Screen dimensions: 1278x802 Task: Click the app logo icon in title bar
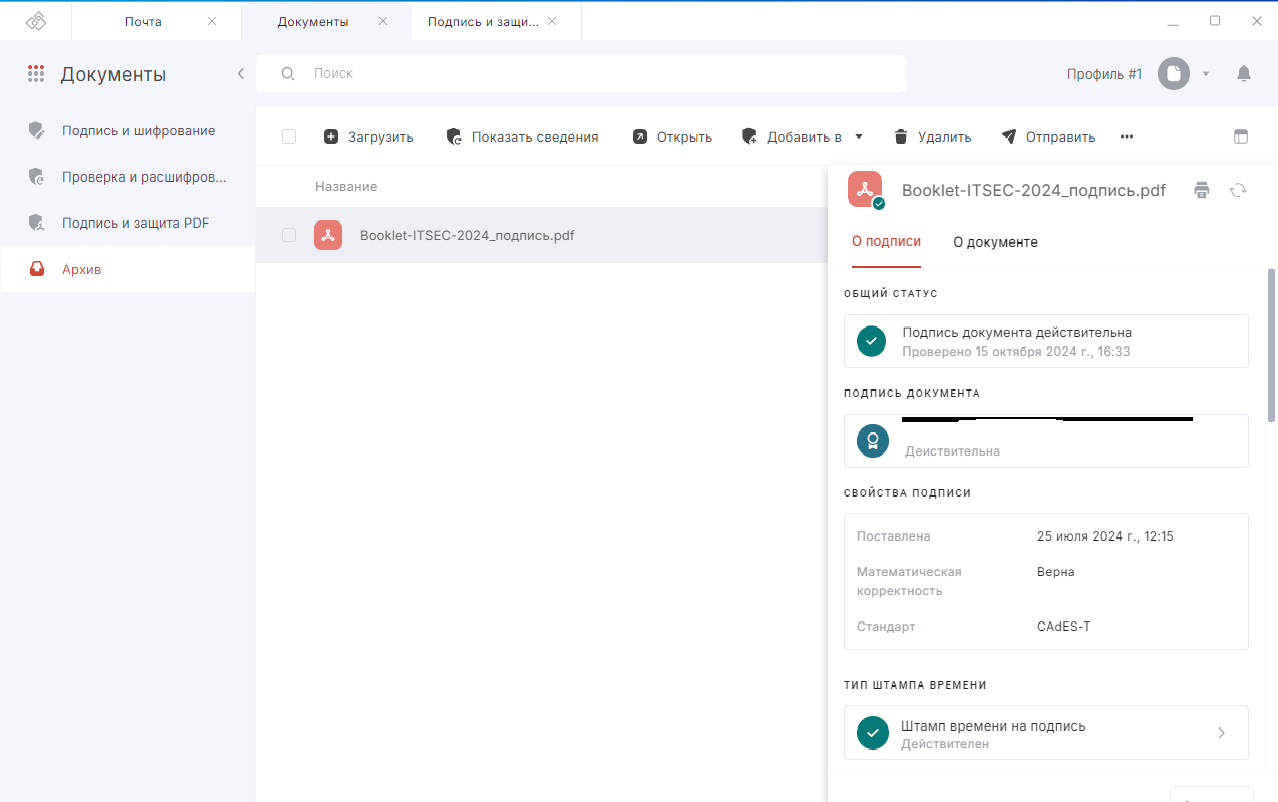coord(36,21)
